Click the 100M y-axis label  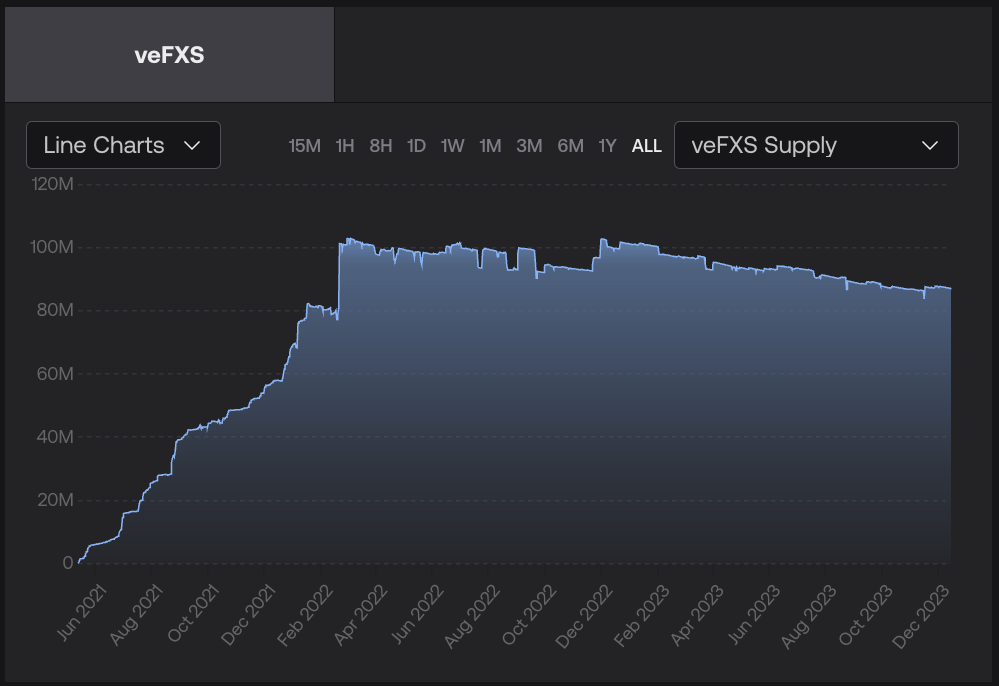(x=54, y=247)
